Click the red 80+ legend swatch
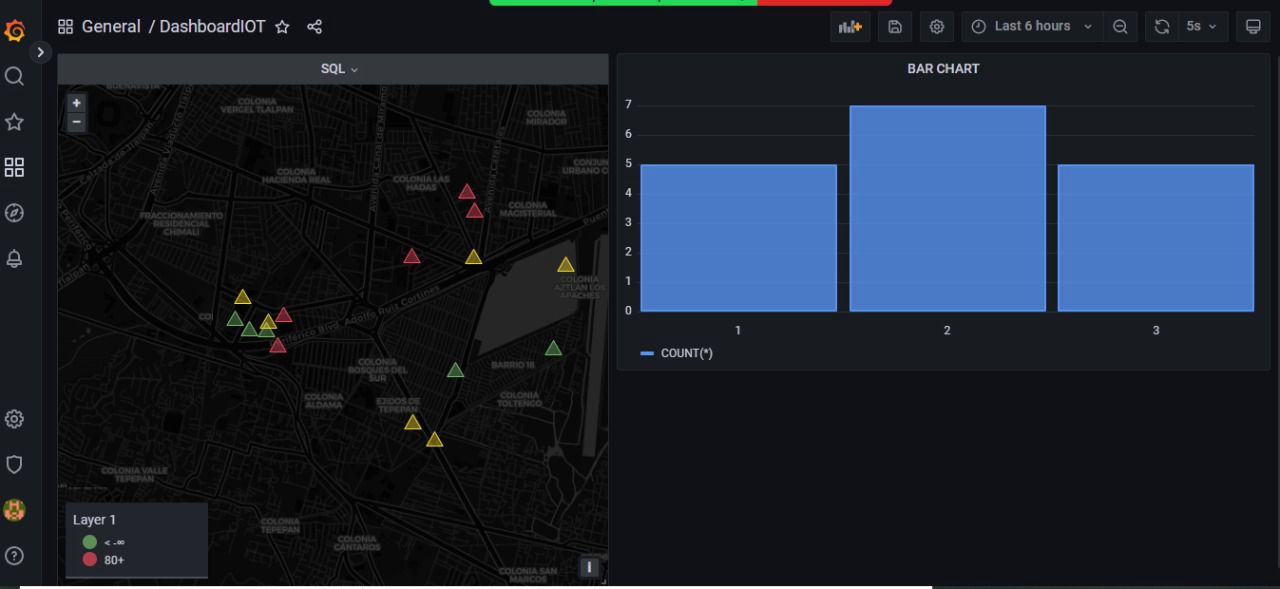This screenshot has height=589, width=1280. [x=90, y=560]
